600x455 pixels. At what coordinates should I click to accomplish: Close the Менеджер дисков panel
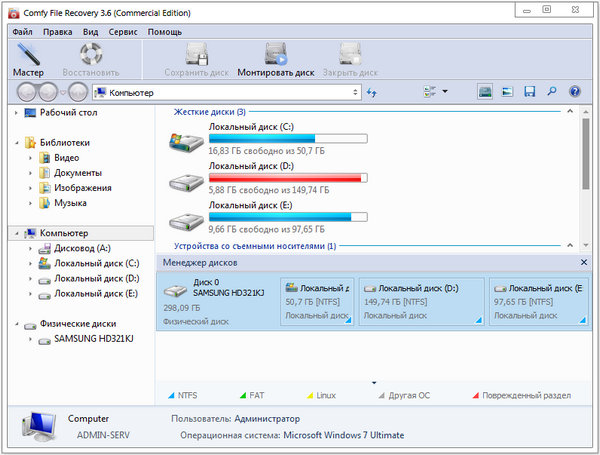(584, 262)
